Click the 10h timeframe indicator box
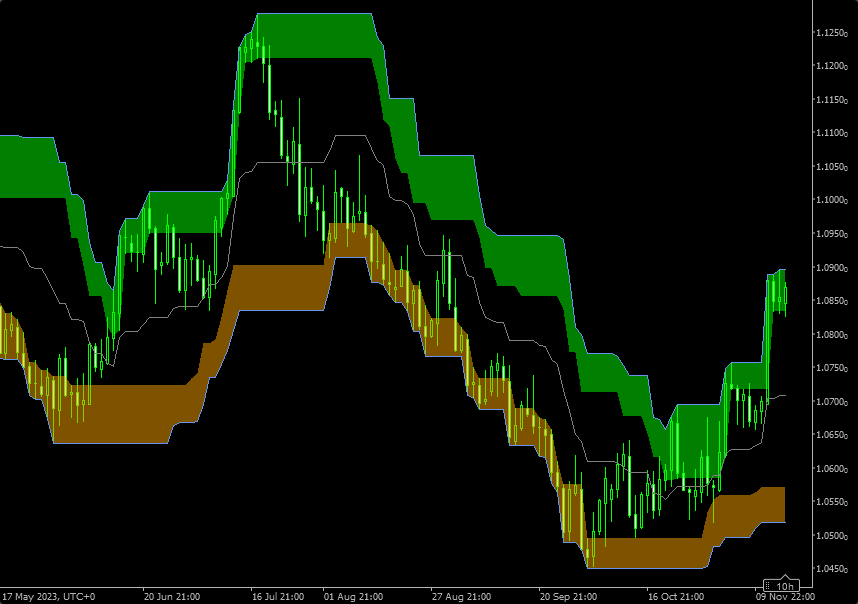858x604 pixels. (781, 586)
